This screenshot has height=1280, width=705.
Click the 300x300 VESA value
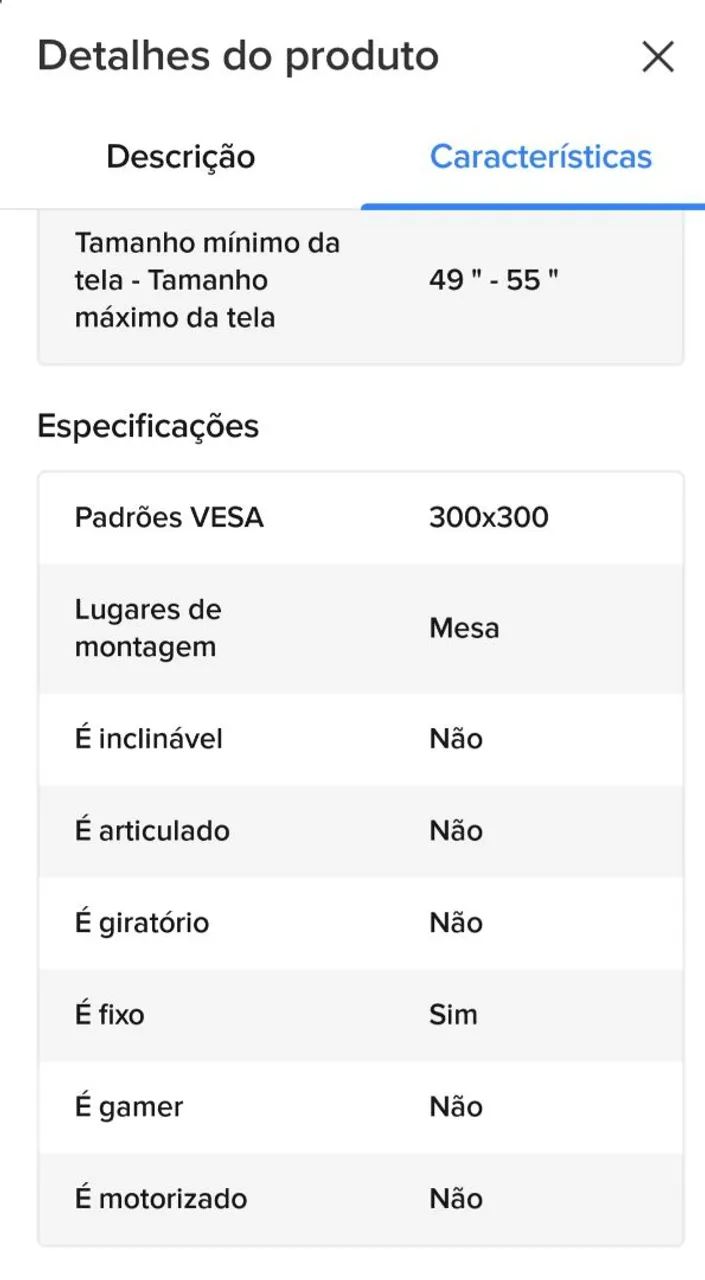coord(489,518)
